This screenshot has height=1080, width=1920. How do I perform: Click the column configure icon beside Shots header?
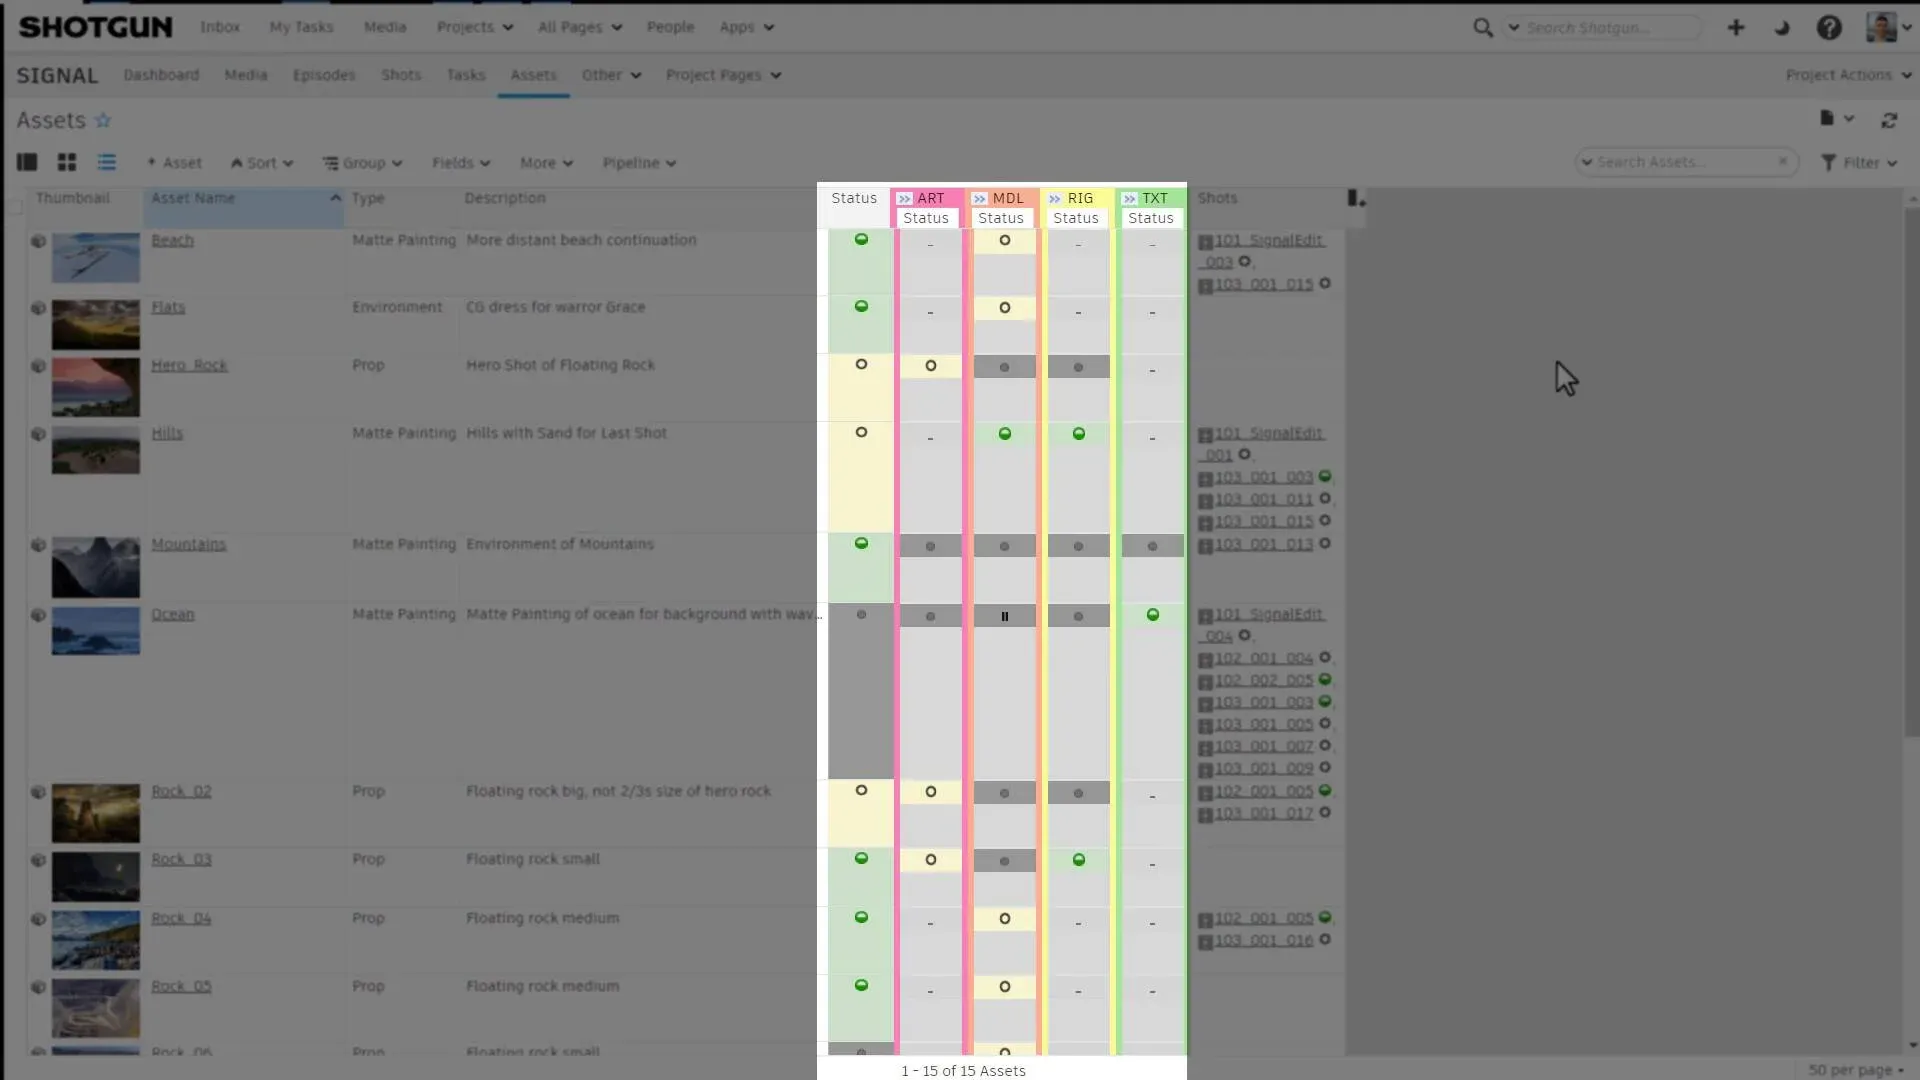pos(1355,198)
